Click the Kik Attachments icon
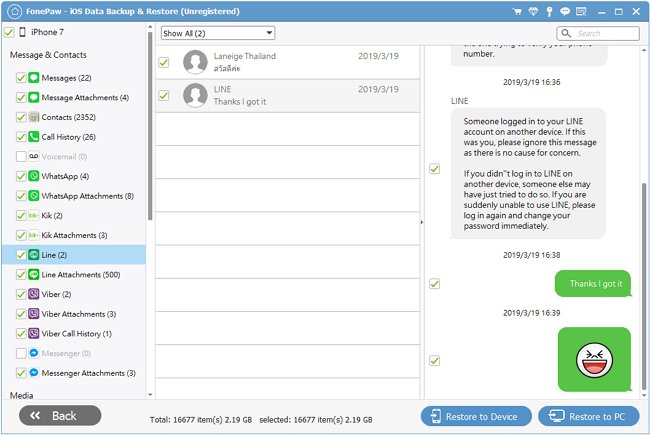 (34, 235)
